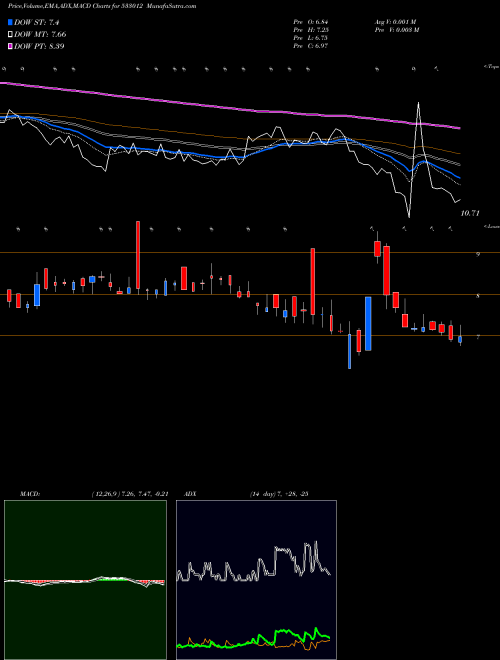Screen dimensions: 500x660
Task: Click the 'Pre V: 0.003 M' volume text
Action: click(396, 30)
